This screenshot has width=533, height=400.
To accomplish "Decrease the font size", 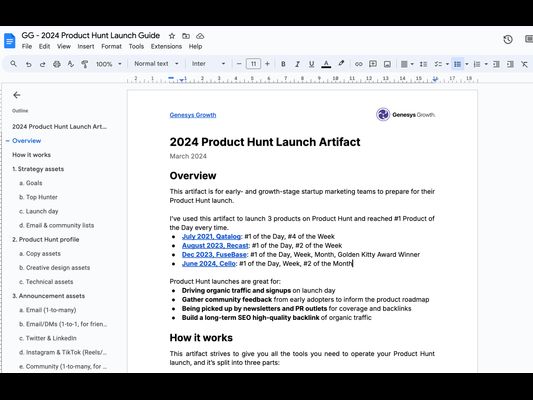I will (x=239, y=64).
